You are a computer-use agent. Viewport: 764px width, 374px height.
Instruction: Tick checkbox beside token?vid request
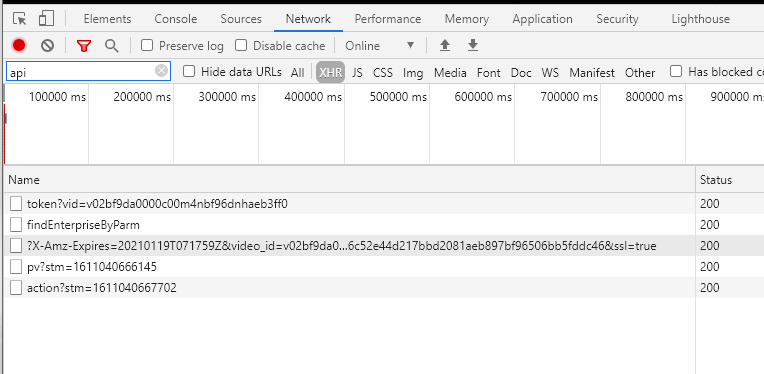pyautogui.click(x=16, y=204)
